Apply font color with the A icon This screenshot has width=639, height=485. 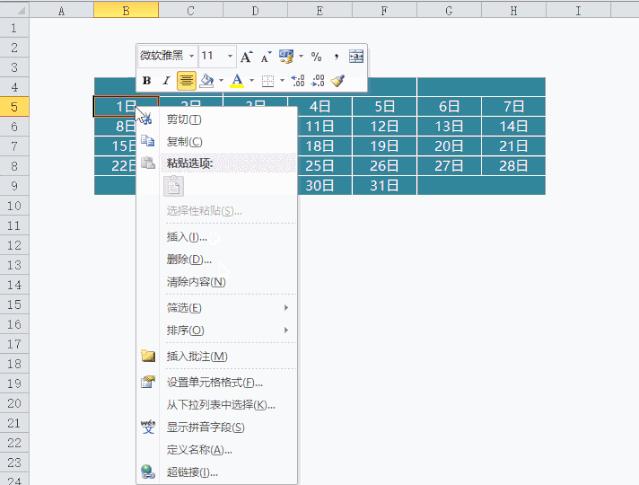[x=237, y=81]
